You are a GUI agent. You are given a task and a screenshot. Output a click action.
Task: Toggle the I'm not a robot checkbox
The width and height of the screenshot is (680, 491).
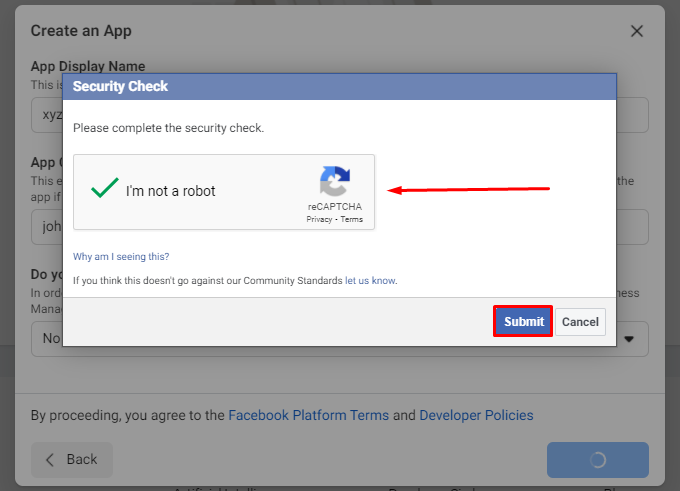click(105, 188)
